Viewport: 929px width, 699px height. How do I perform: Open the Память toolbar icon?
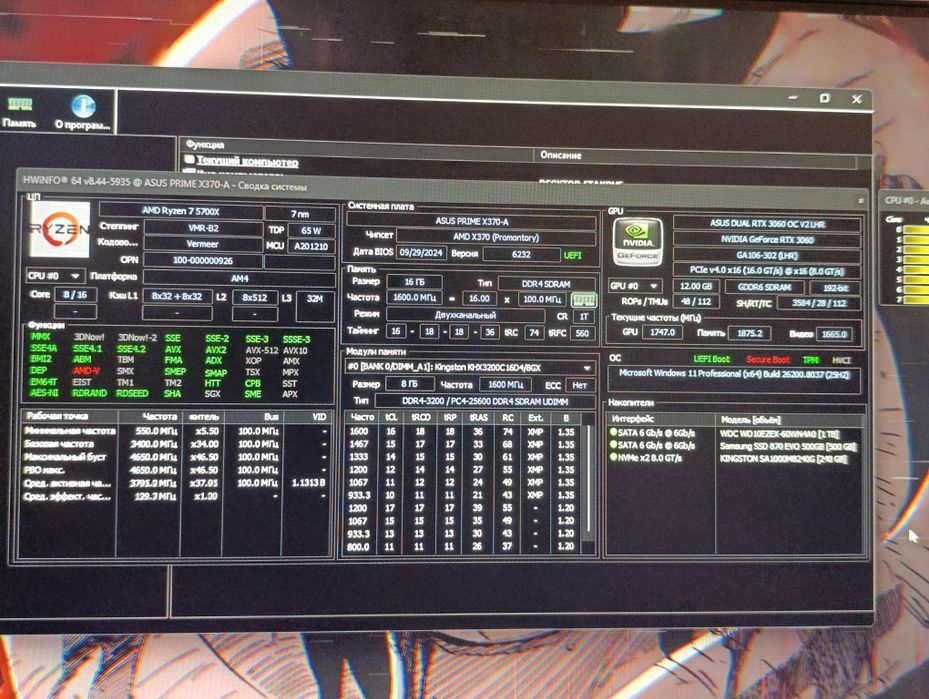coord(20,113)
